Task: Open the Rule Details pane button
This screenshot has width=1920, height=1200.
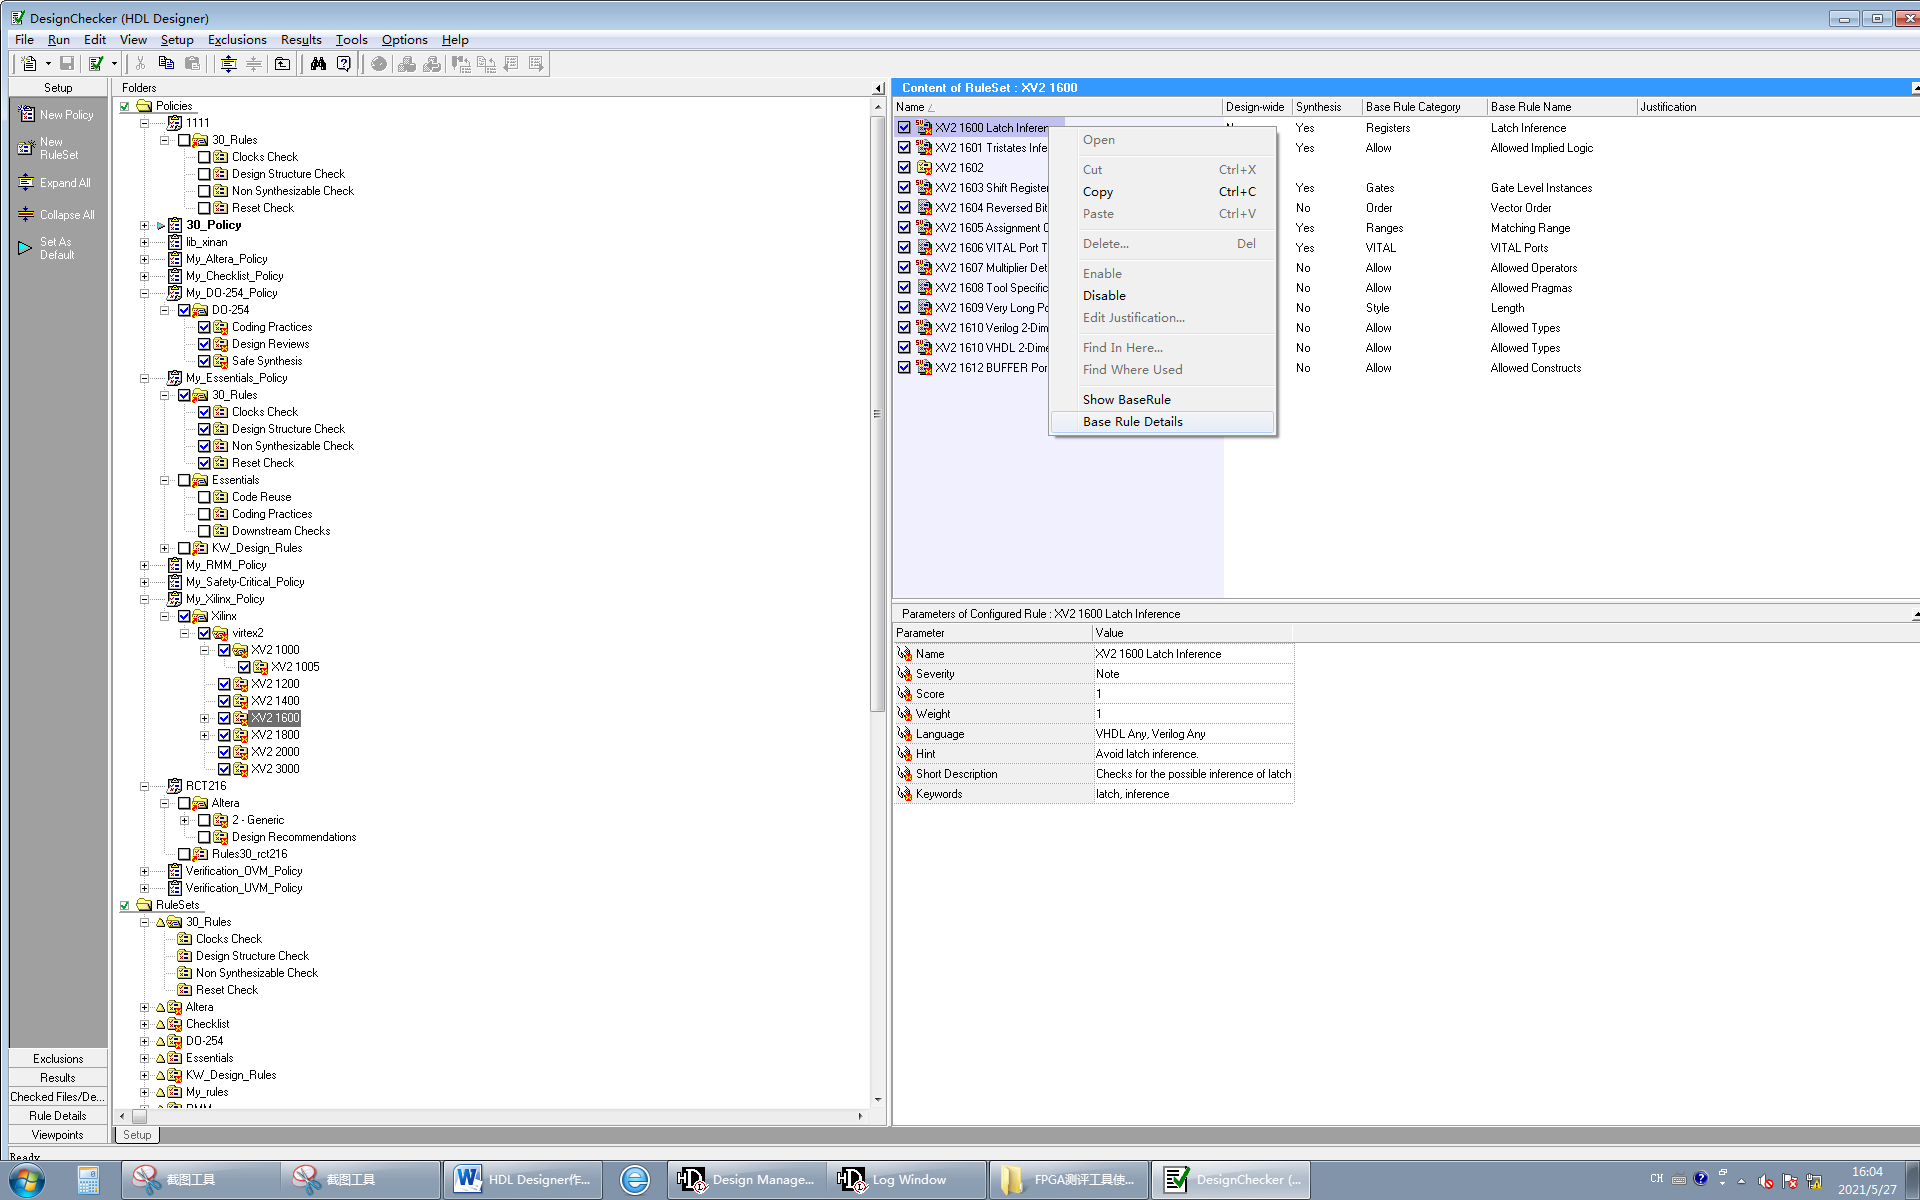Action: pyautogui.click(x=57, y=1116)
